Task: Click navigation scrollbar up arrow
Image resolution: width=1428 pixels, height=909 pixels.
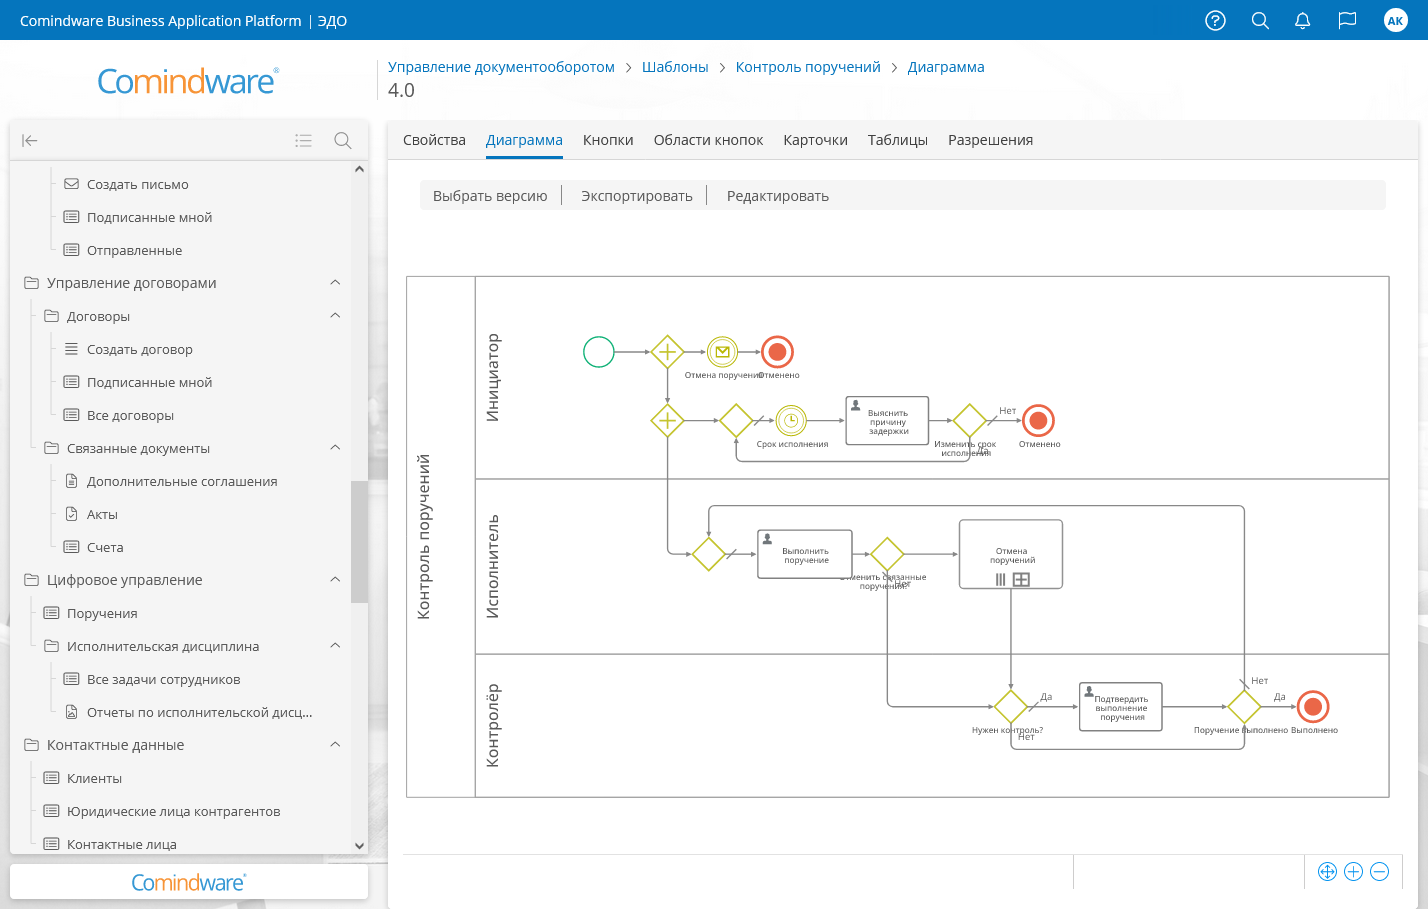Action: (359, 169)
